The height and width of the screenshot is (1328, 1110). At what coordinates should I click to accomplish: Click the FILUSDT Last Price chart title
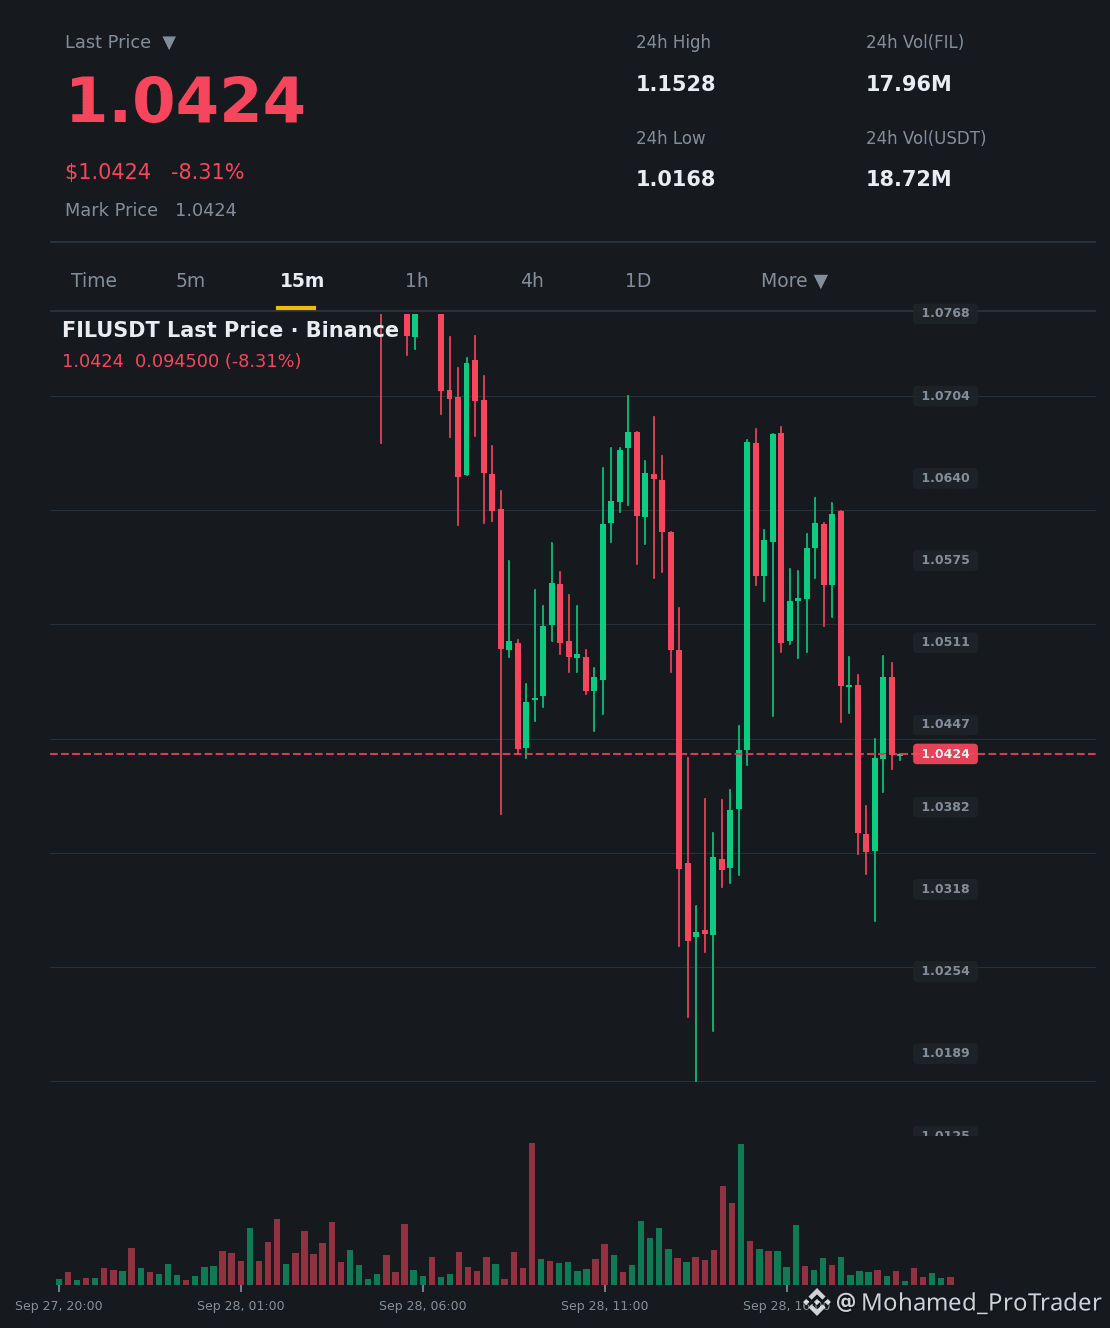pyautogui.click(x=230, y=330)
